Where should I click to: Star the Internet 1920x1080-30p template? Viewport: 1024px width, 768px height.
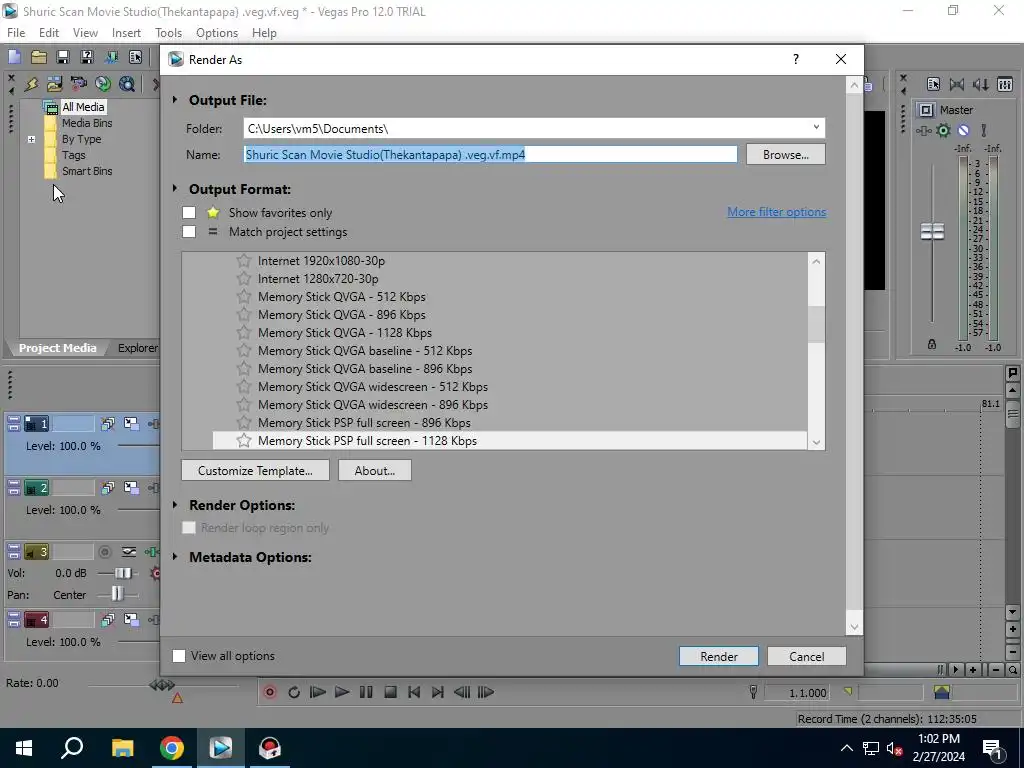(244, 261)
